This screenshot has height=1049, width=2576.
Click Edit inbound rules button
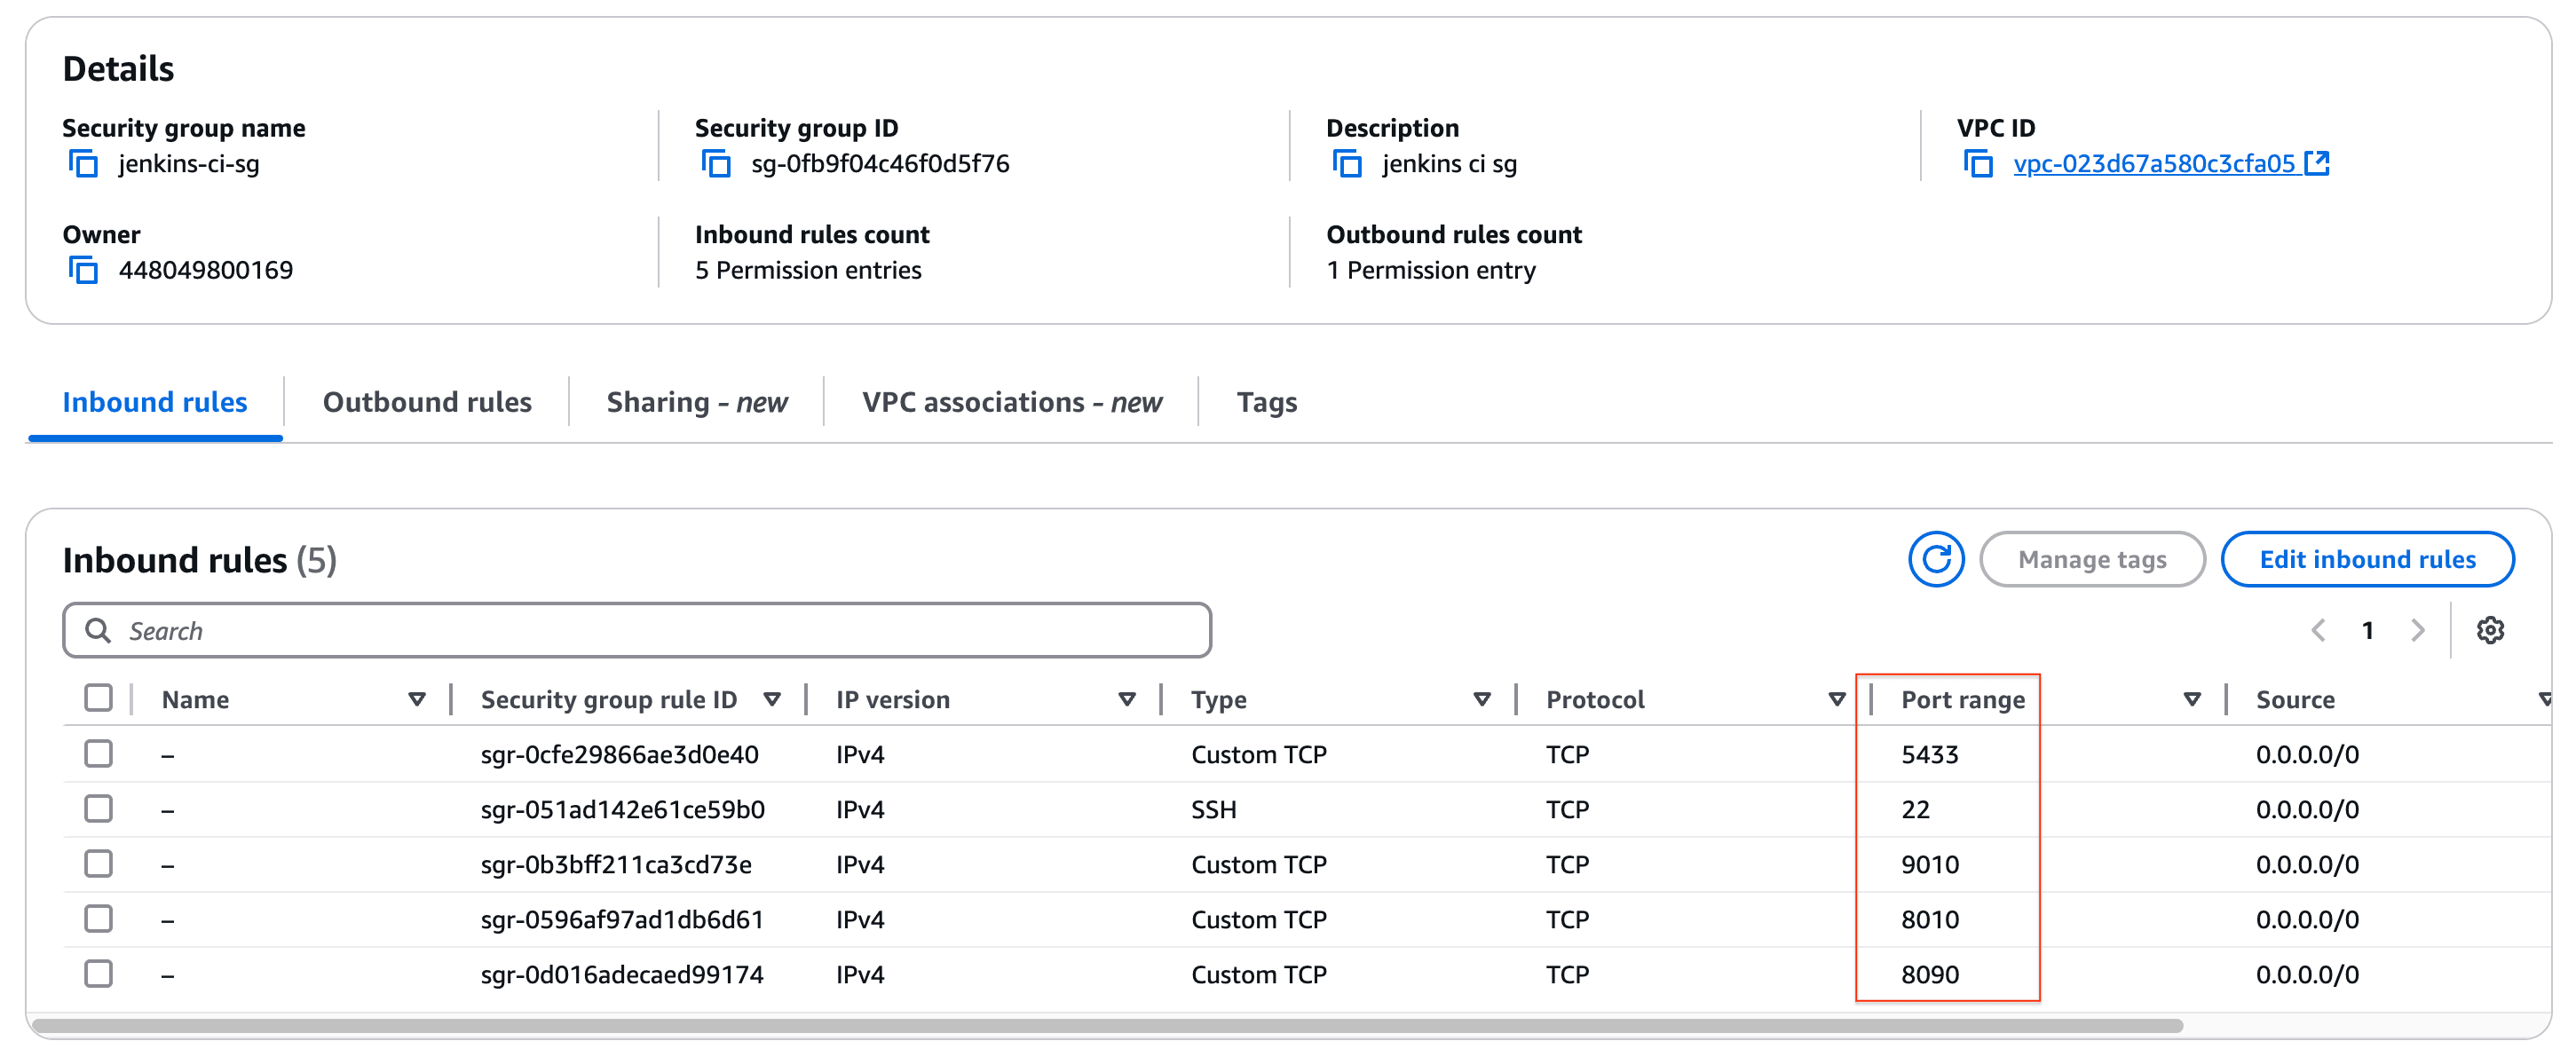click(2367, 559)
